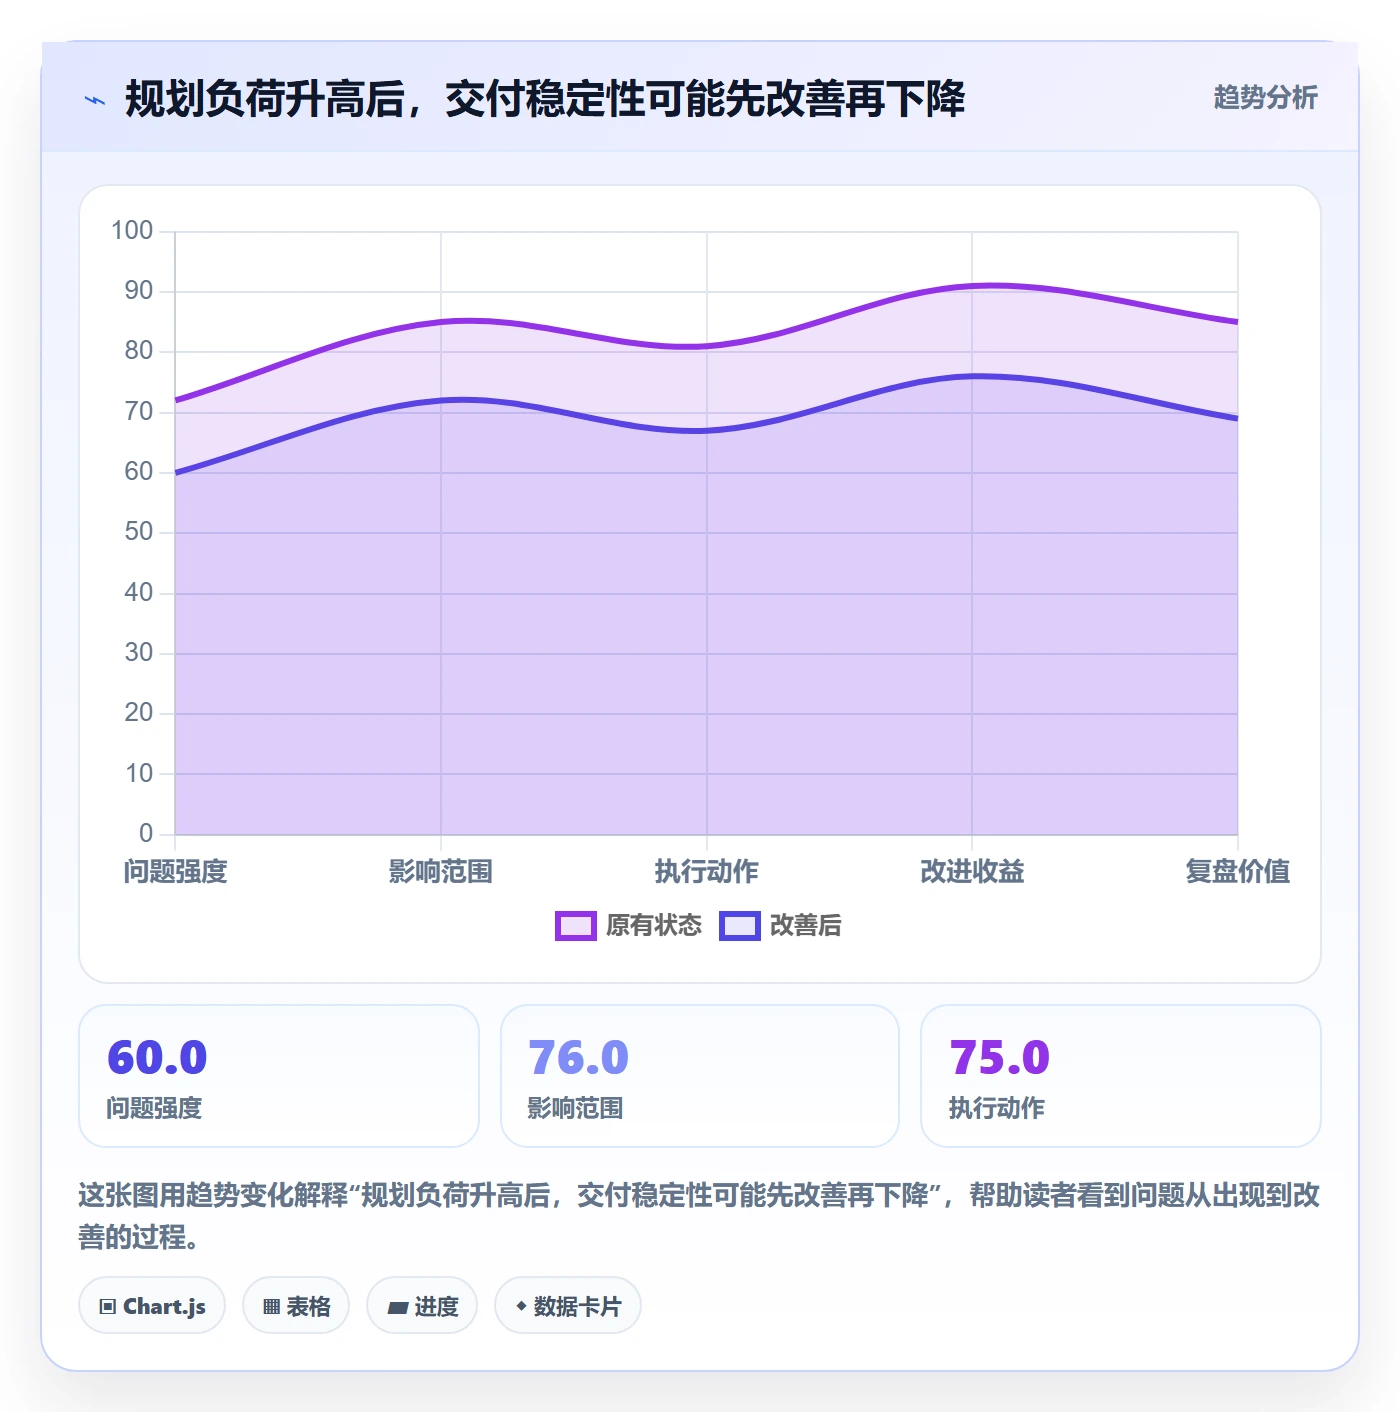Click the 100 y-axis tick label
Image resolution: width=1400 pixels, height=1412 pixels.
pos(132,231)
